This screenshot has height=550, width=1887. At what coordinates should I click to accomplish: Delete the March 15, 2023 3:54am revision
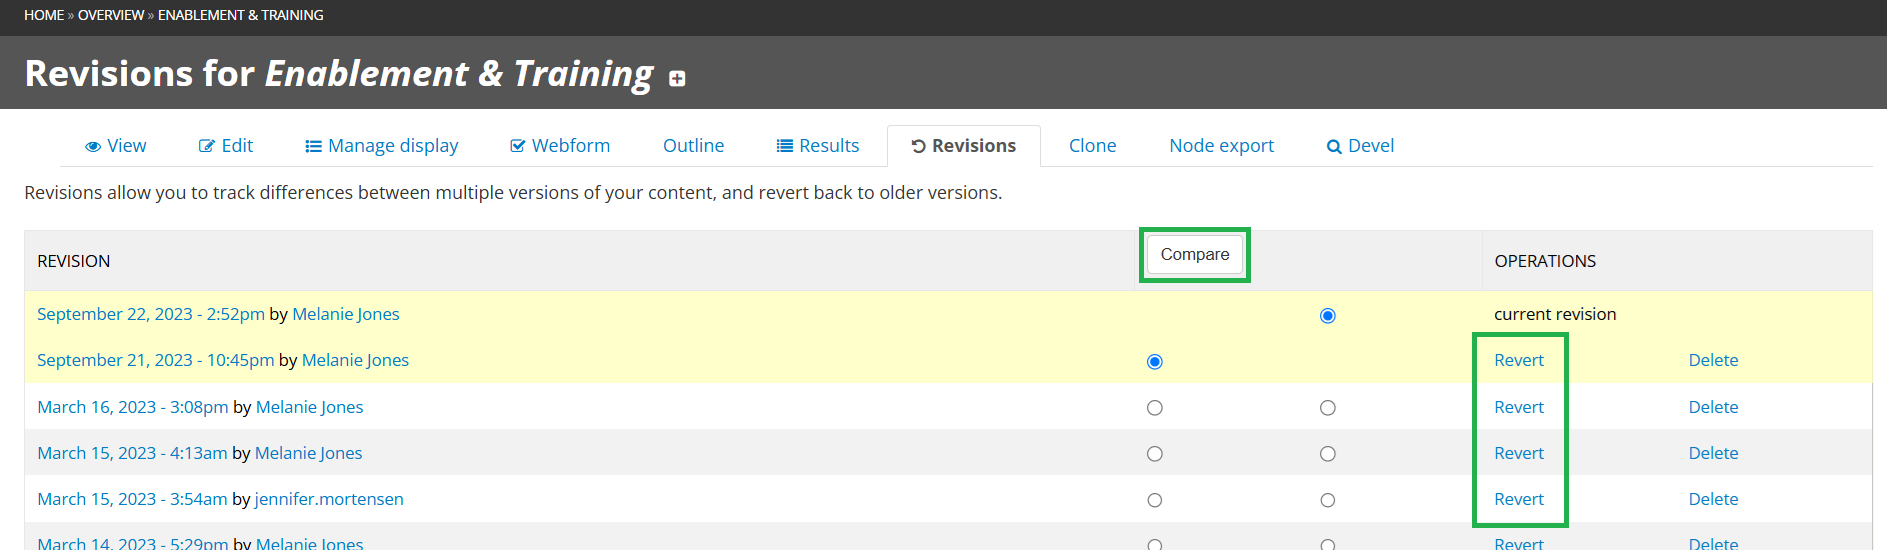click(x=1713, y=499)
